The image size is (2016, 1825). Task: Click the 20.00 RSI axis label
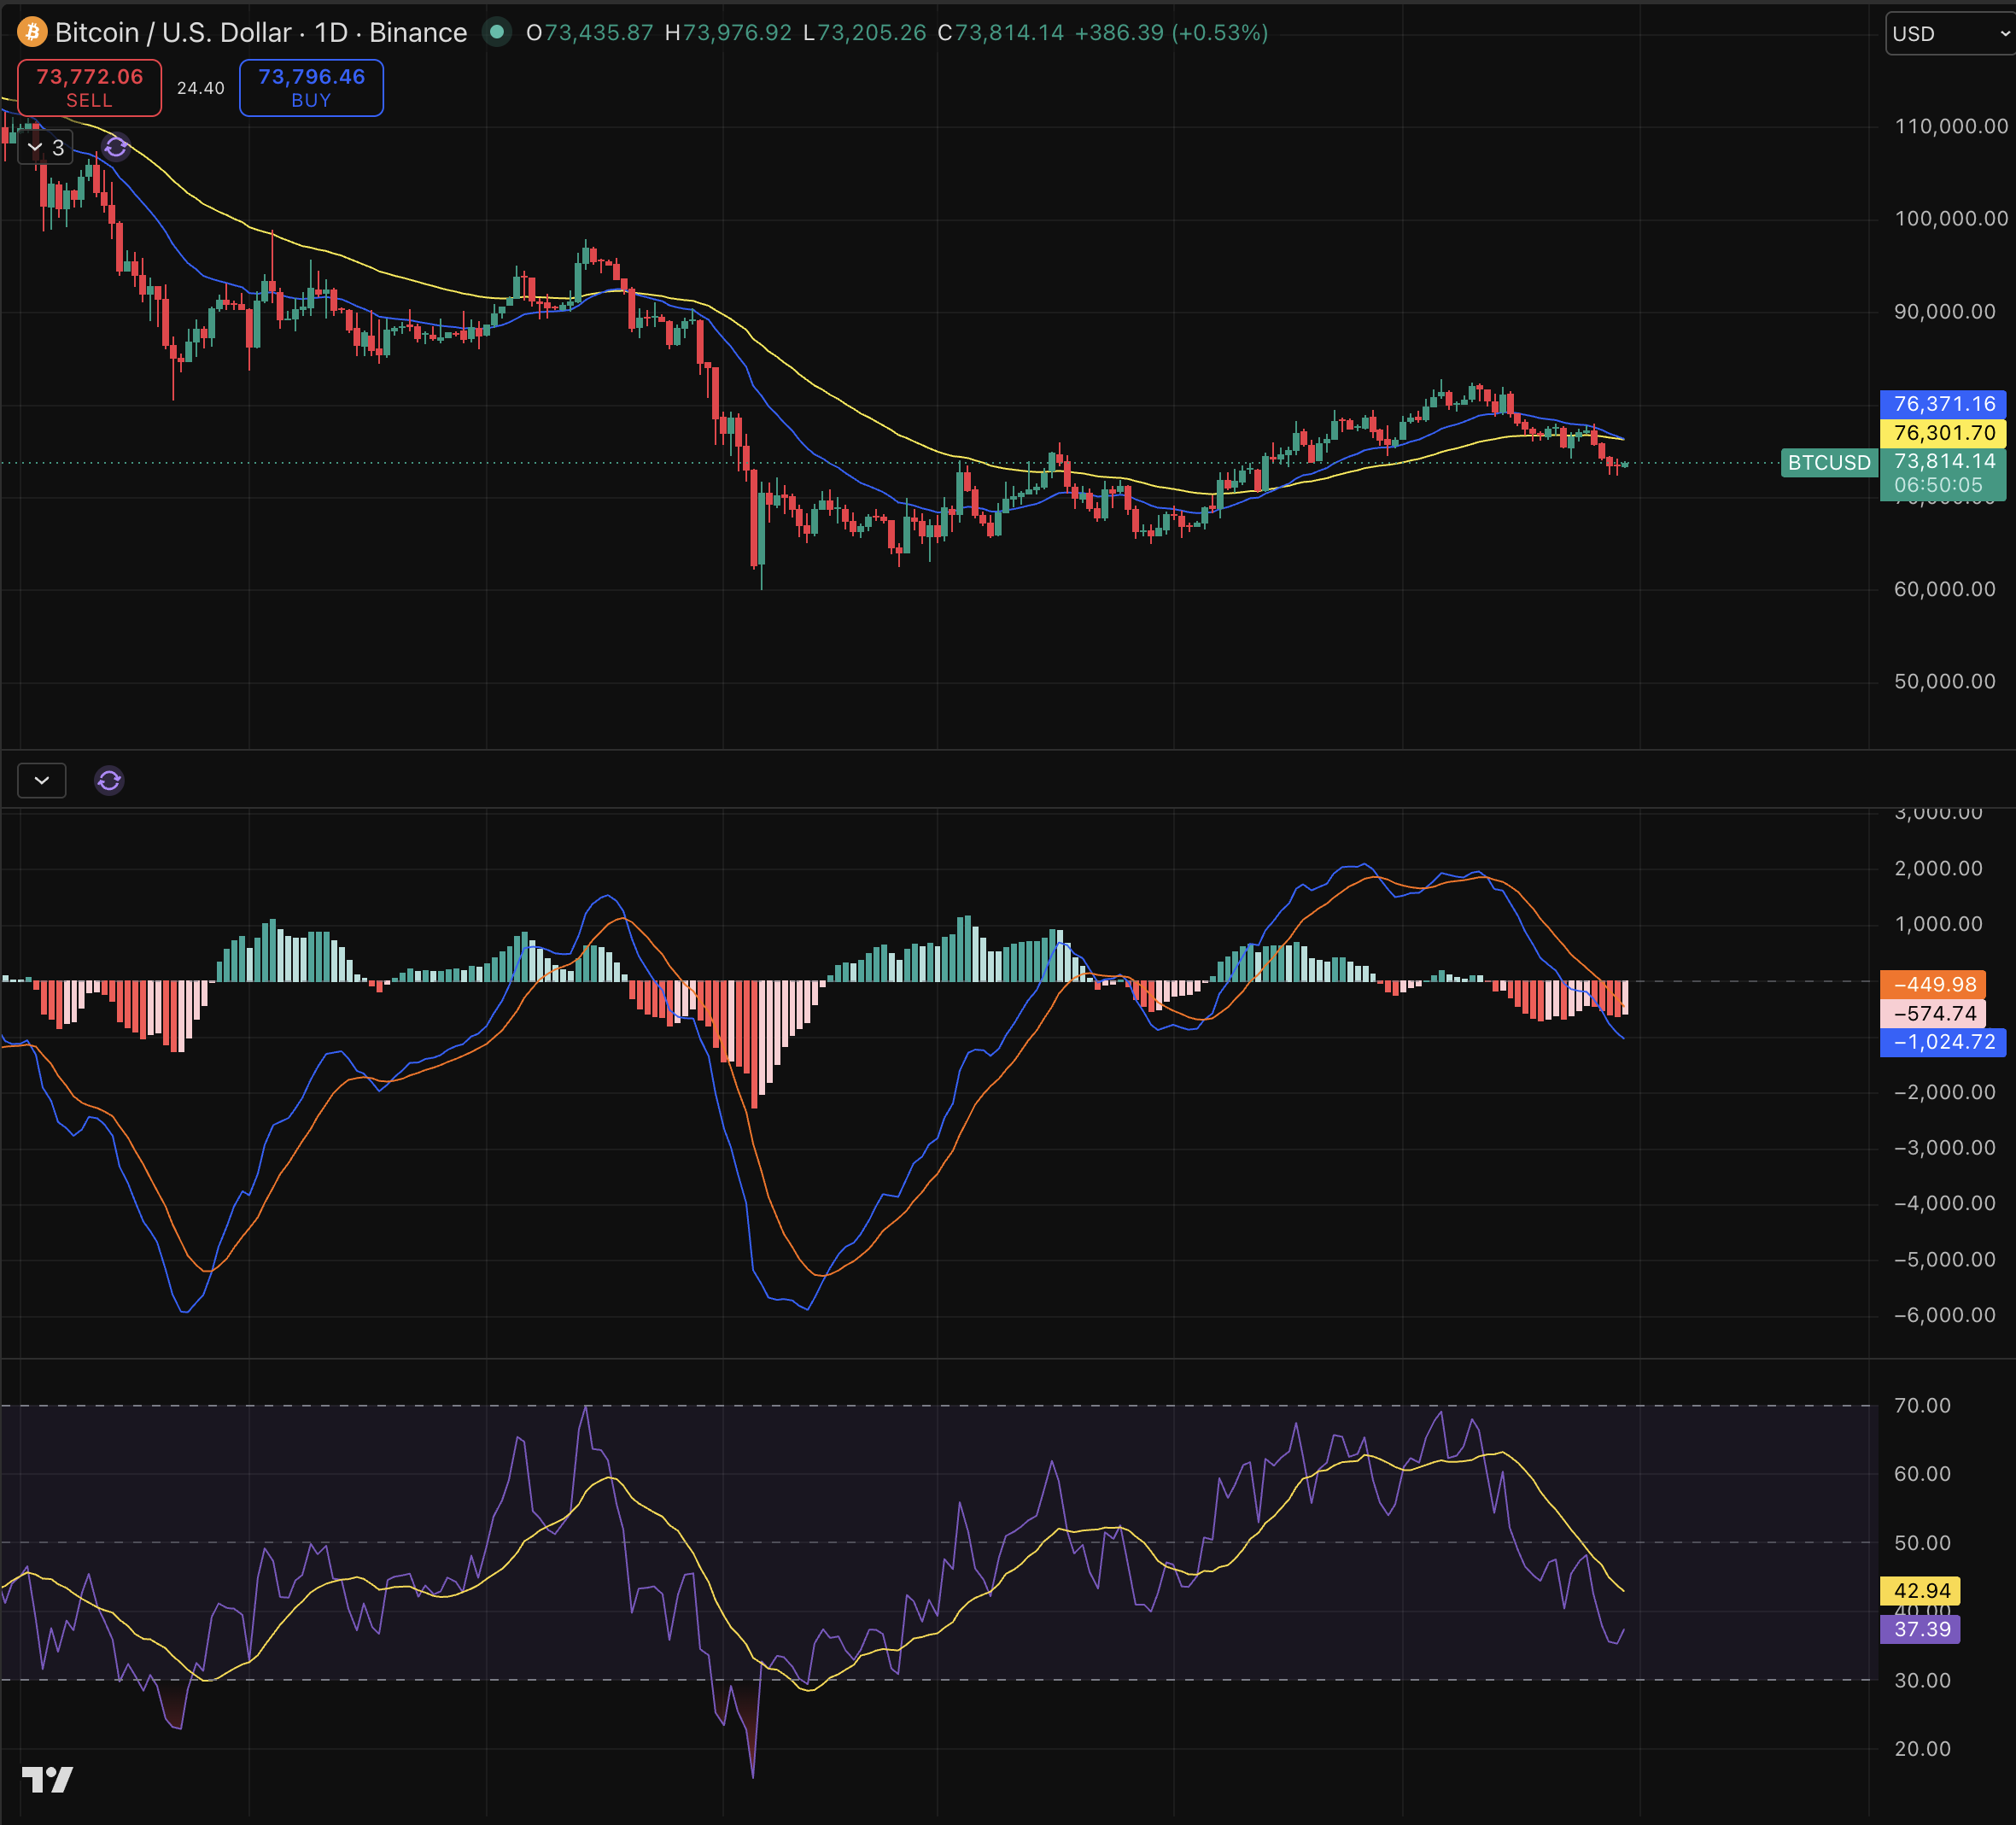coord(1922,1749)
